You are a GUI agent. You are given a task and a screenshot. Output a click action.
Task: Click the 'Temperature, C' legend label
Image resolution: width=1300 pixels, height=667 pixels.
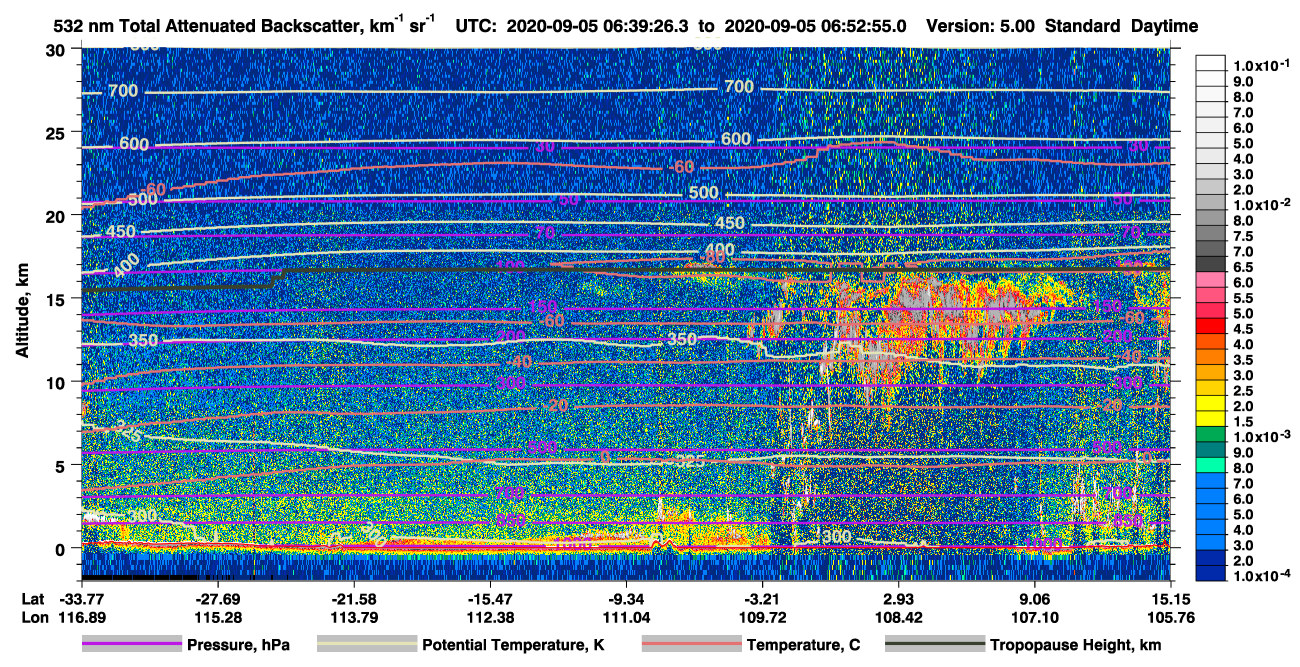[x=802, y=646]
